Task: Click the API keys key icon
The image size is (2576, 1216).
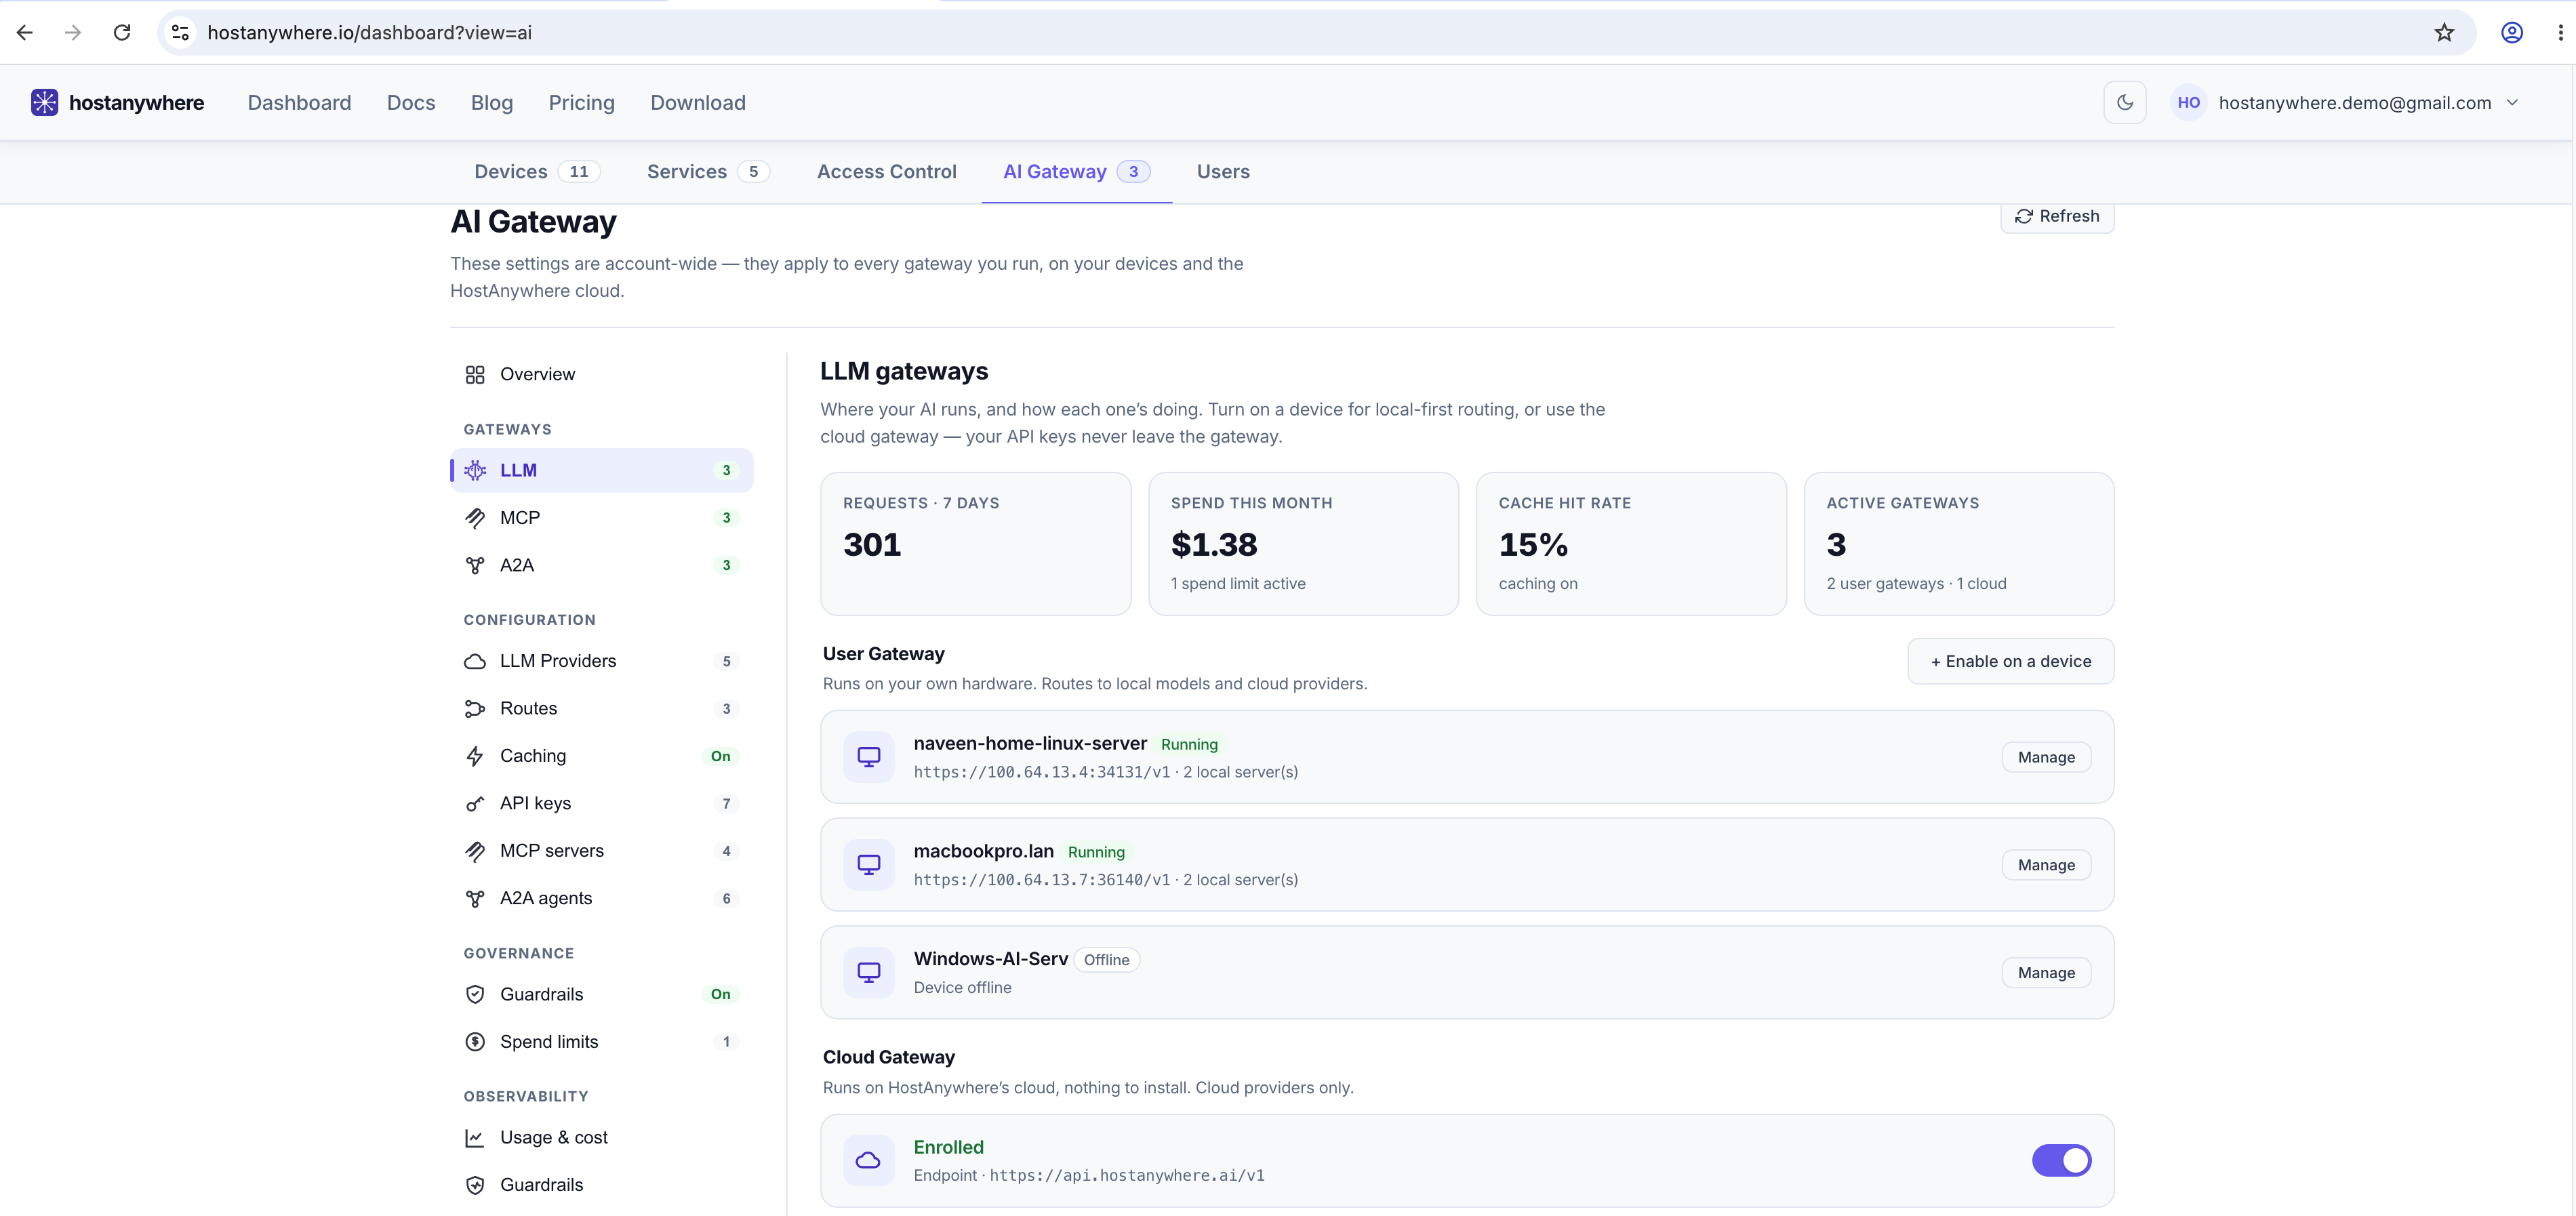Action: [x=475, y=804]
